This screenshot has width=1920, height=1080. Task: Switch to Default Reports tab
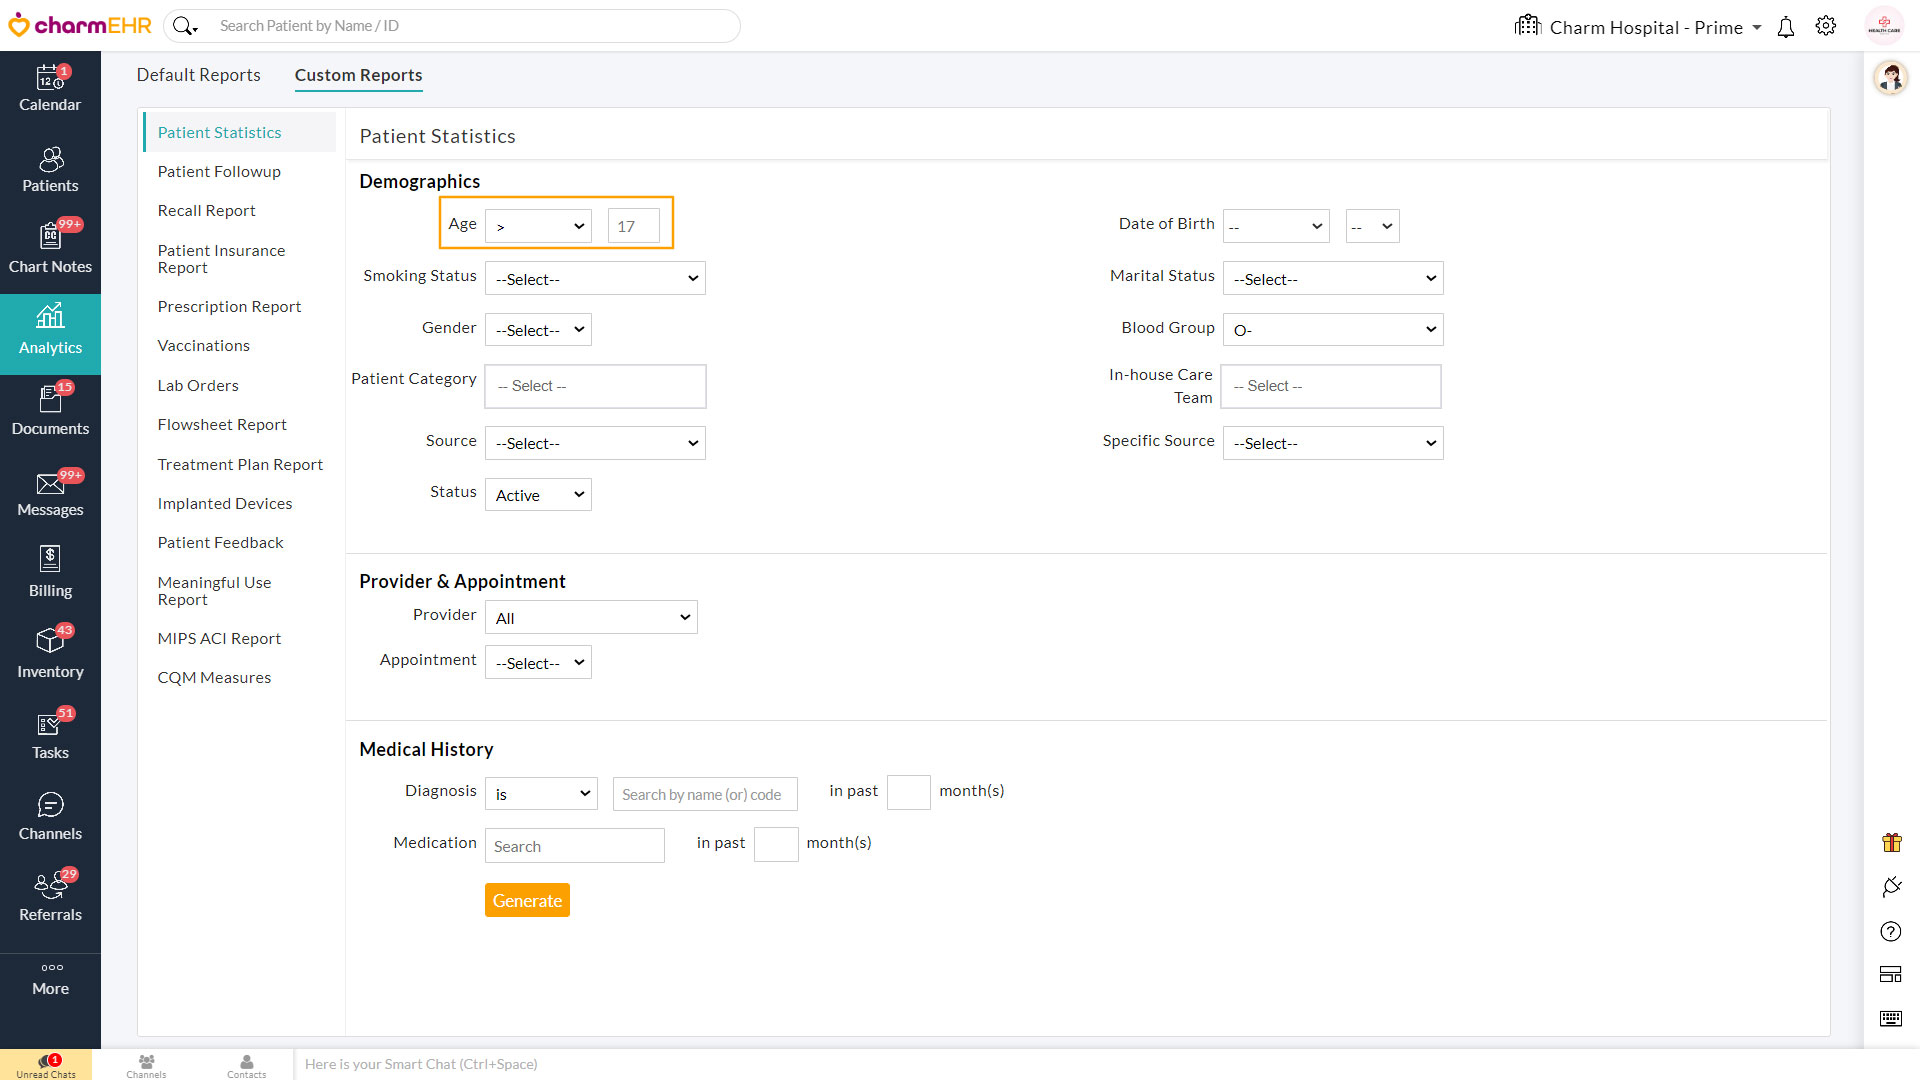pyautogui.click(x=198, y=75)
